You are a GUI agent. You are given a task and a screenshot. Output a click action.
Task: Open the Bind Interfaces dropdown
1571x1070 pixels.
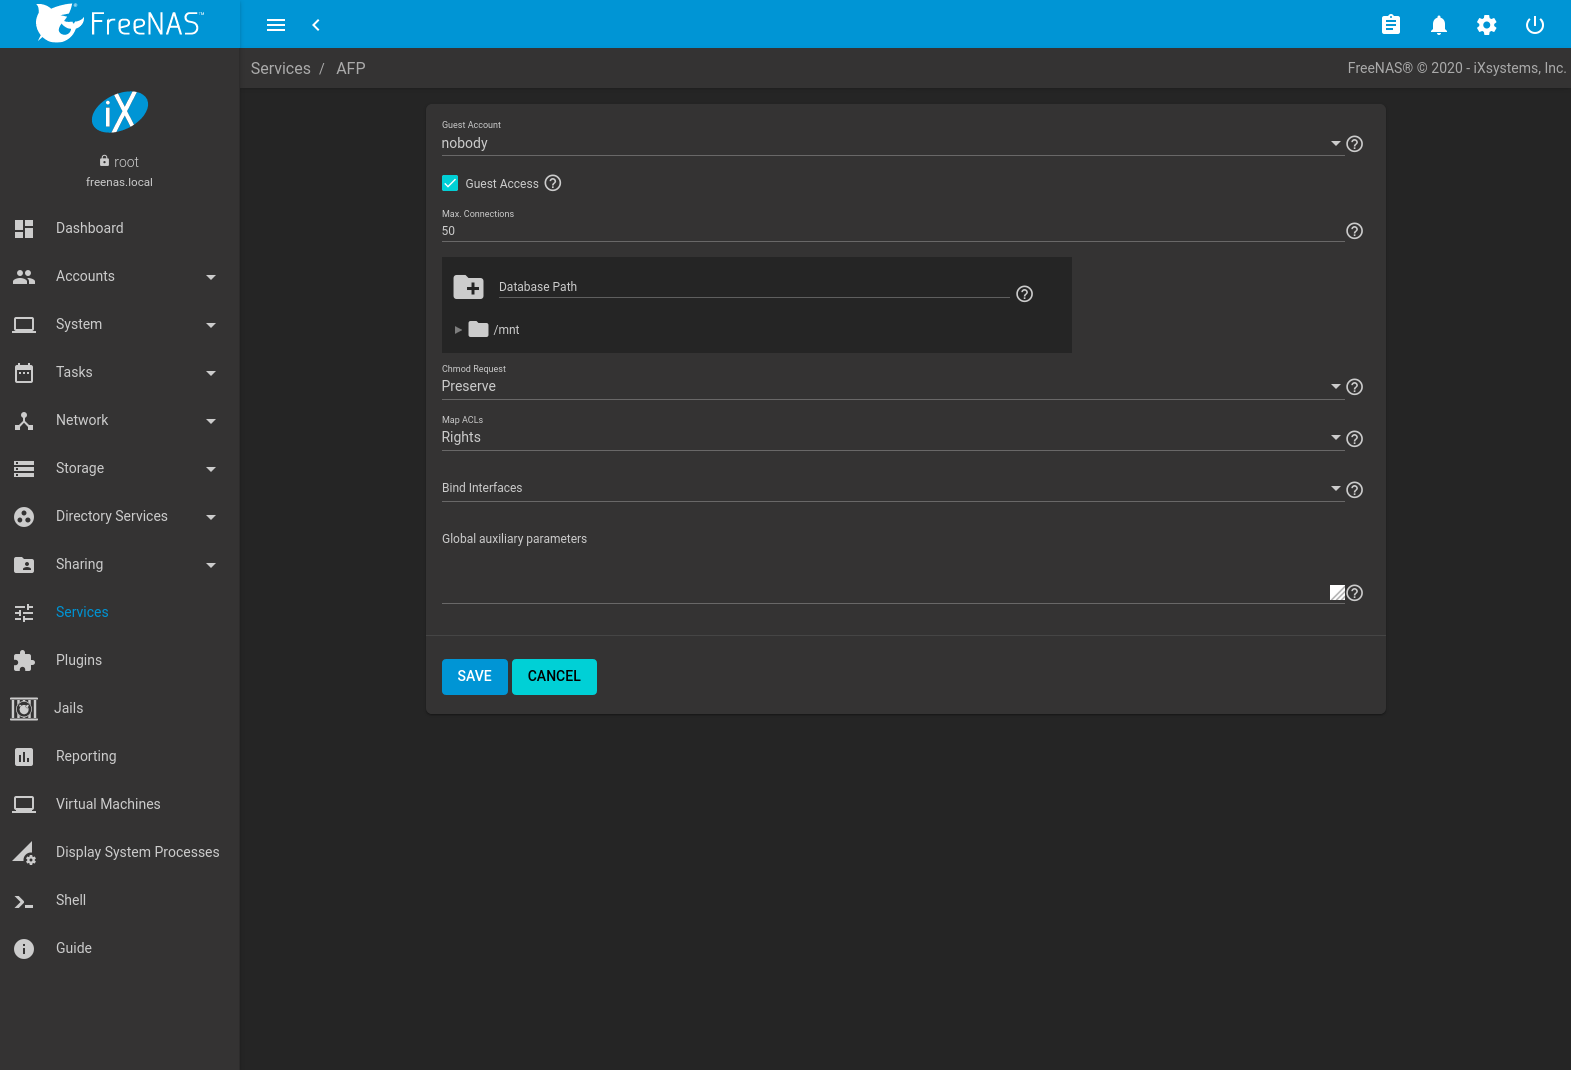click(890, 488)
